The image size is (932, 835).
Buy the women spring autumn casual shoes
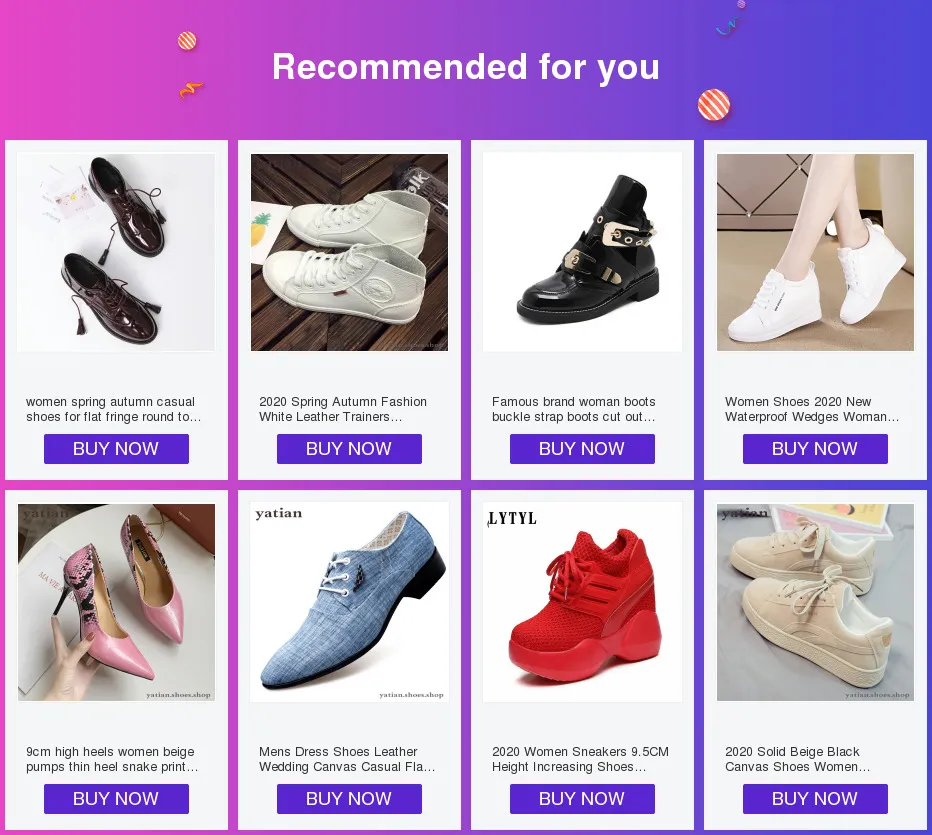pos(116,449)
